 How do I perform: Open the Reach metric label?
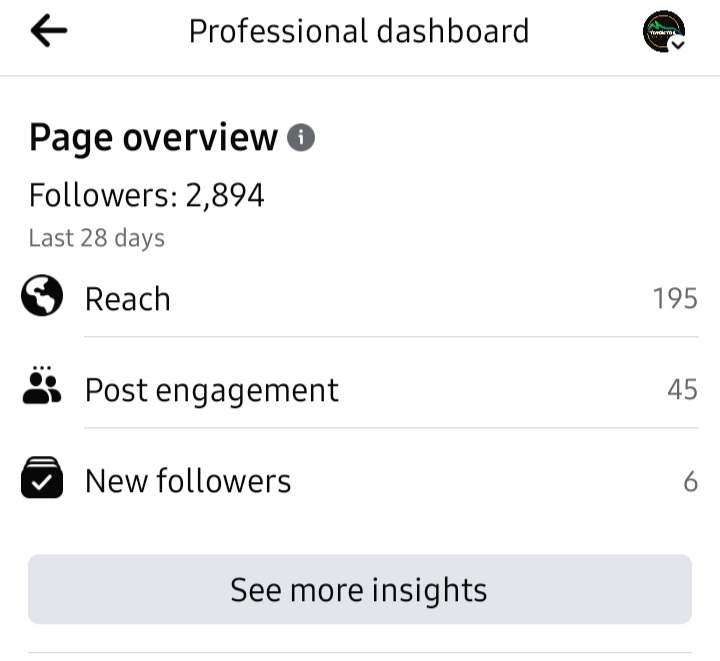pos(127,299)
